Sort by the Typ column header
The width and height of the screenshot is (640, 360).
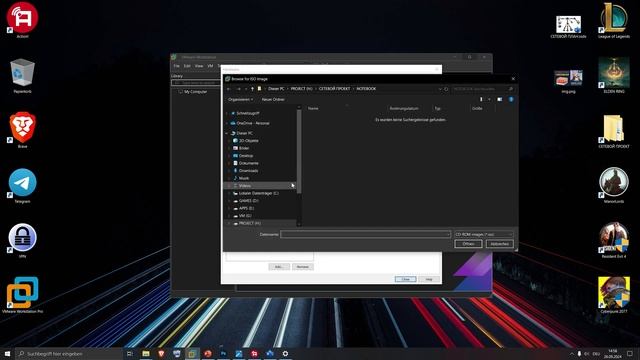tap(438, 109)
